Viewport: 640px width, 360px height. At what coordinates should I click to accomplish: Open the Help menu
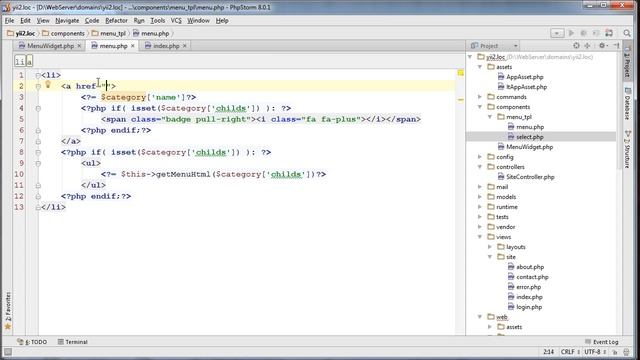(x=222, y=20)
